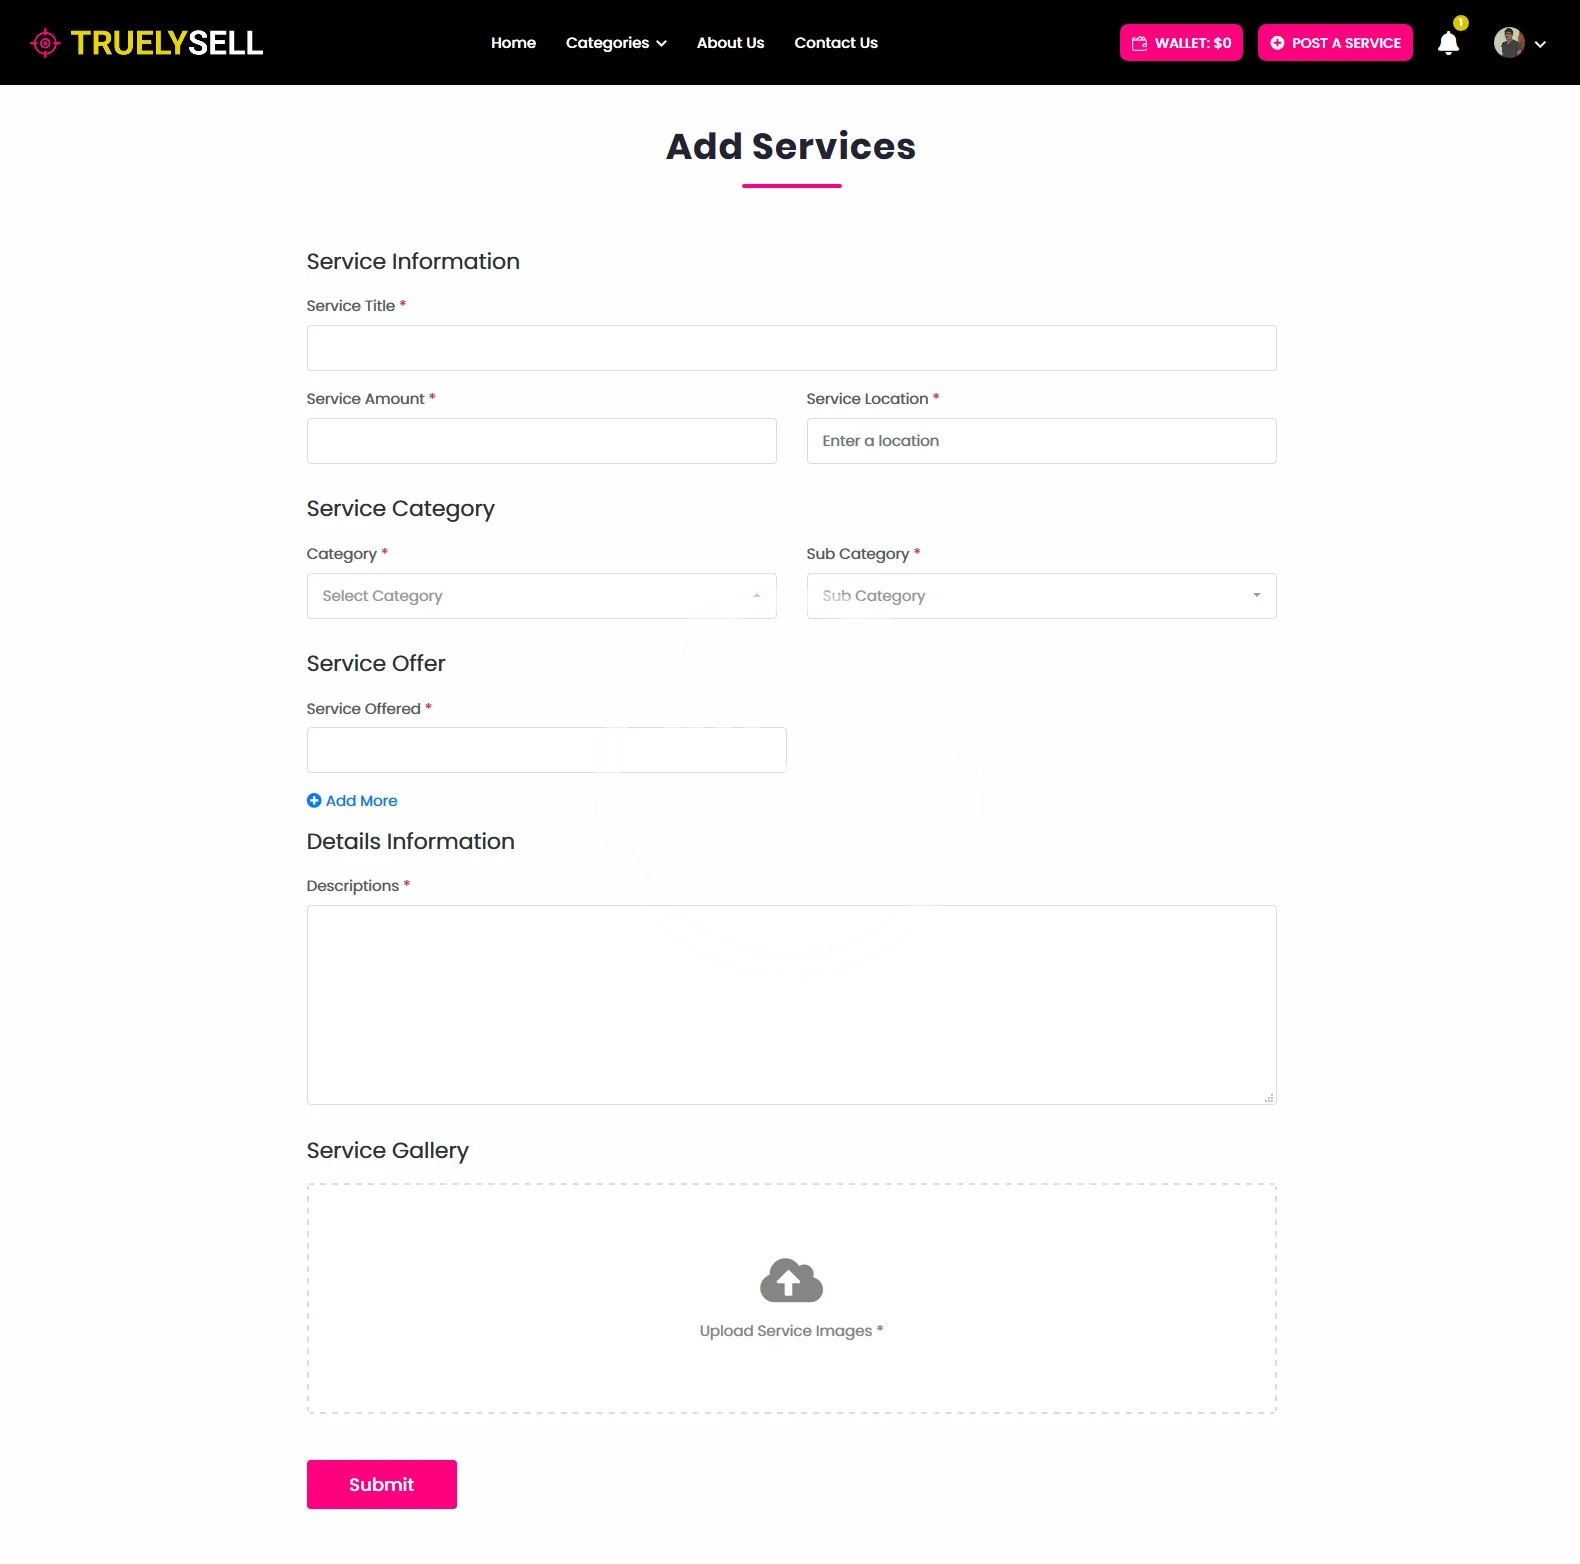The width and height of the screenshot is (1580, 1564).
Task: Click the user profile avatar
Action: [1508, 43]
